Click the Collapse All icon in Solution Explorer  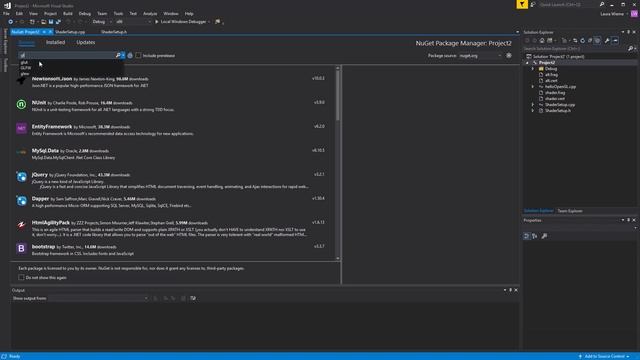pos(590,40)
